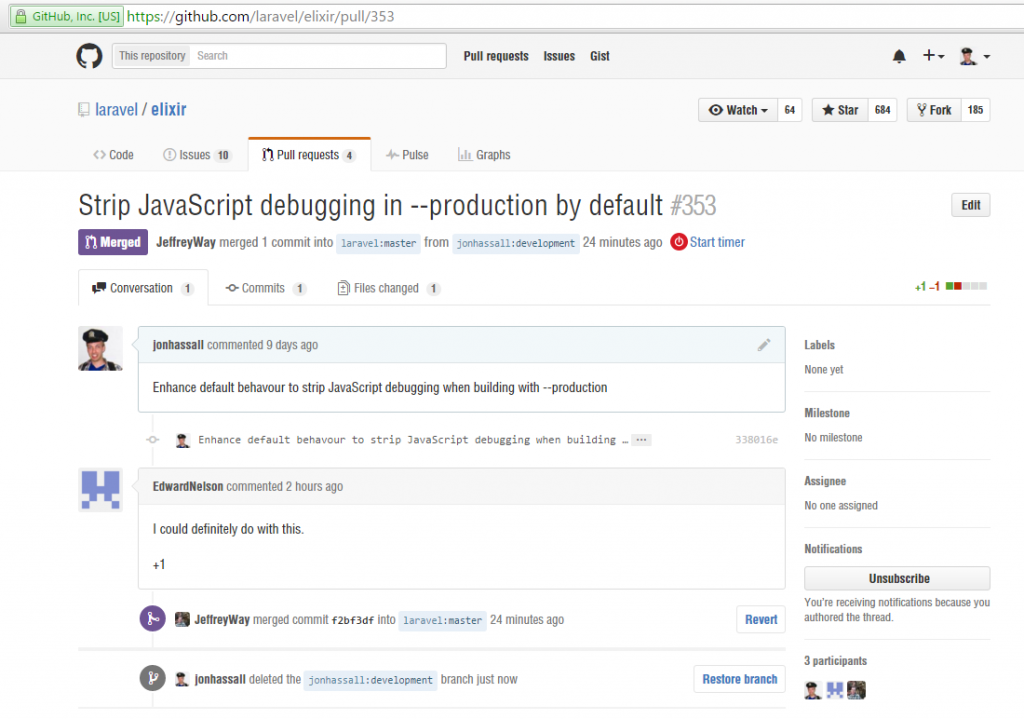Image resolution: width=1024 pixels, height=719 pixels.
Task: Click the small avatar beside the commit message
Action: click(x=183, y=440)
